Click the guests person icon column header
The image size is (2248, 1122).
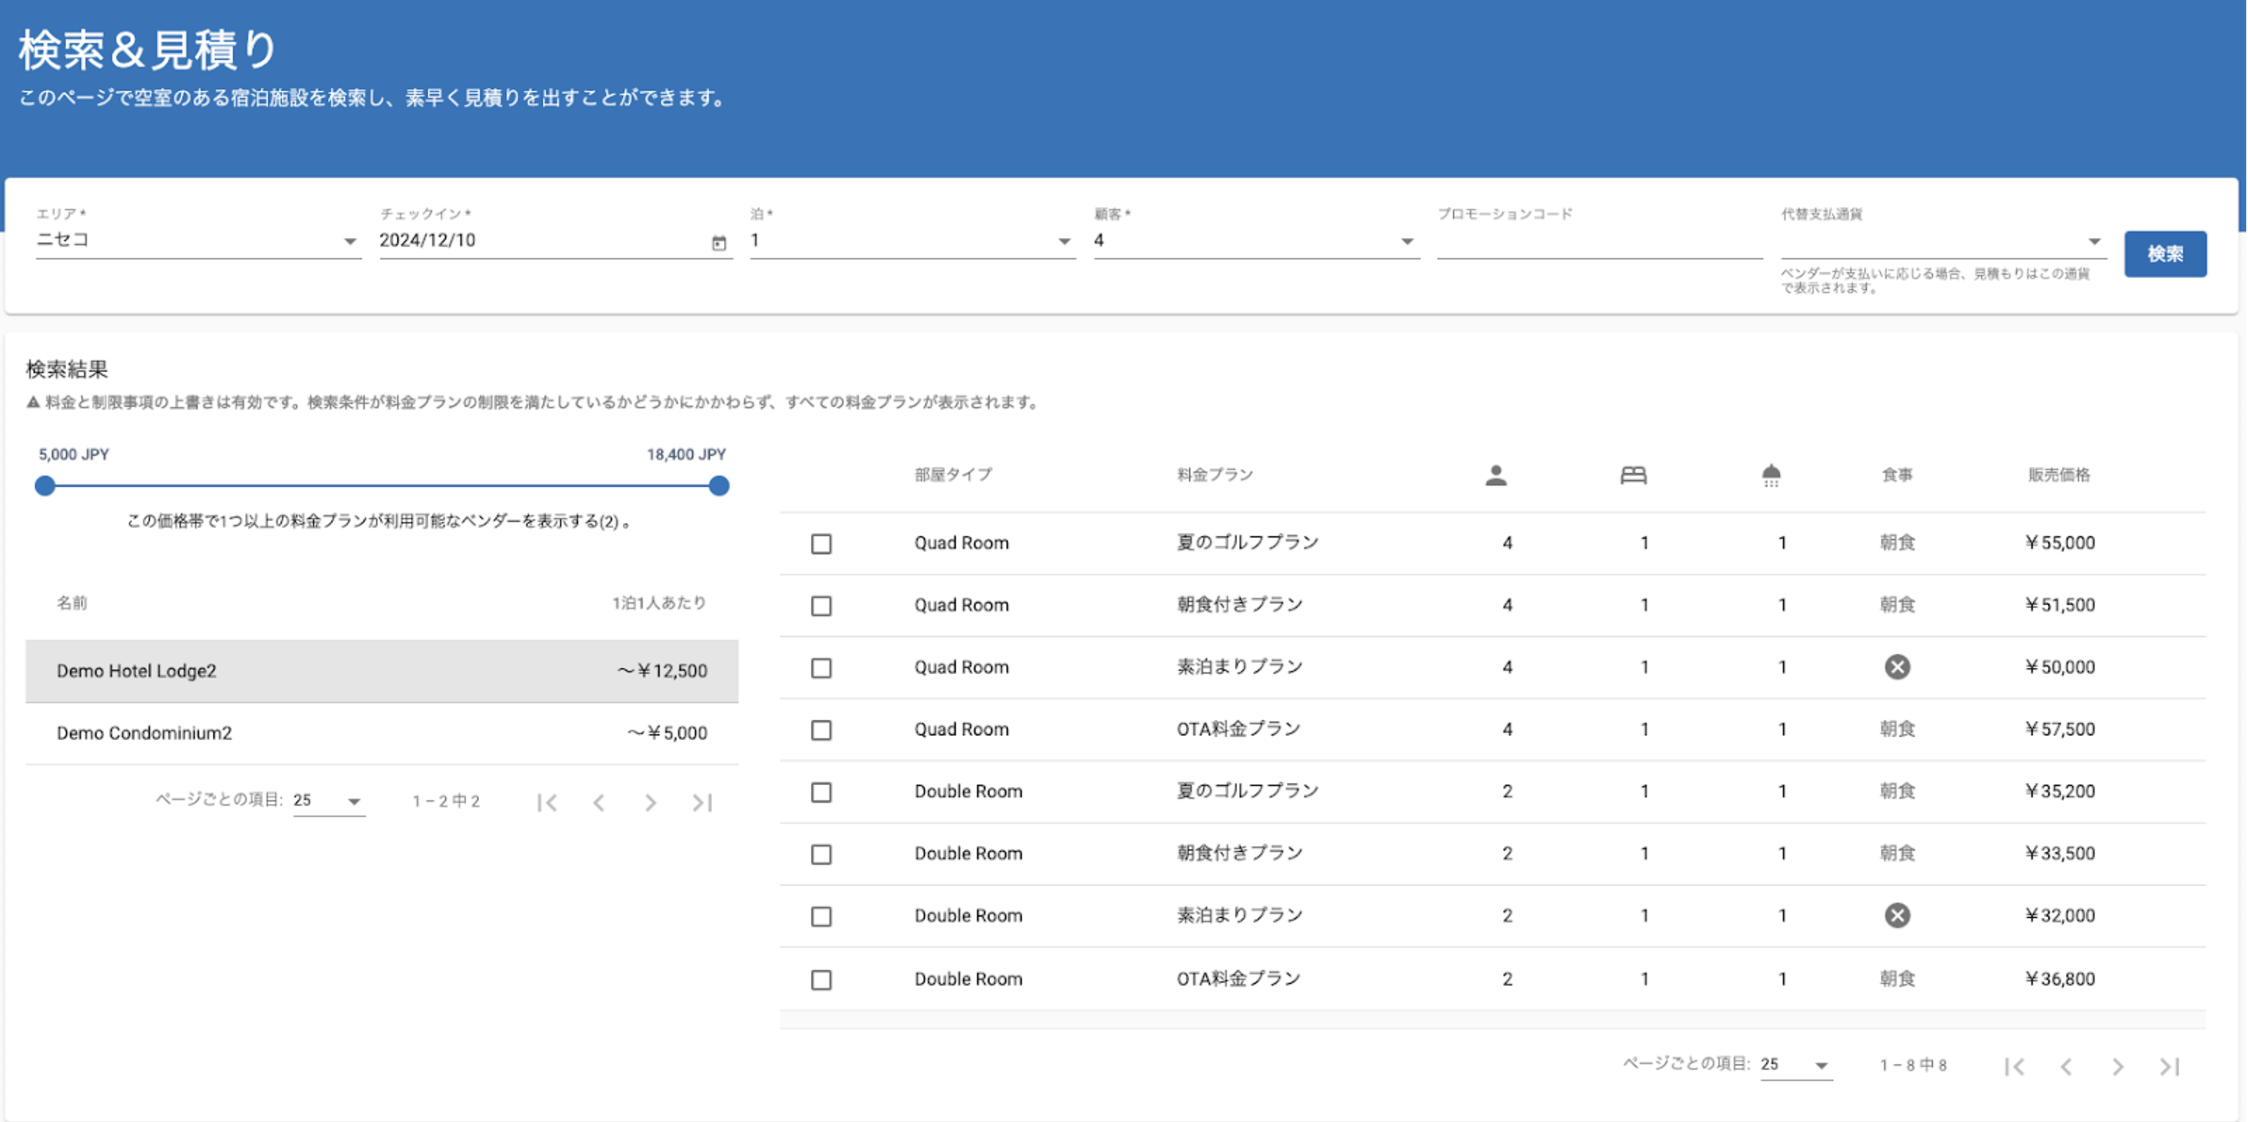(1495, 475)
